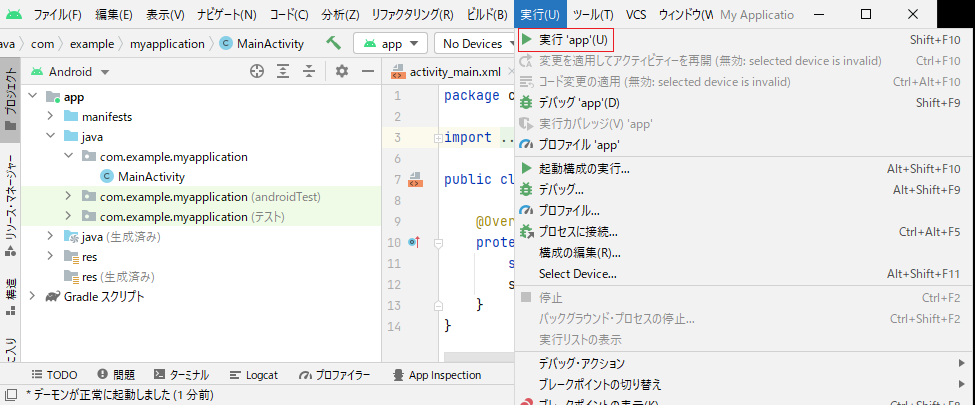Select 構成の編集(R)... menu entry
Image resolution: width=975 pixels, height=405 pixels.
point(744,253)
